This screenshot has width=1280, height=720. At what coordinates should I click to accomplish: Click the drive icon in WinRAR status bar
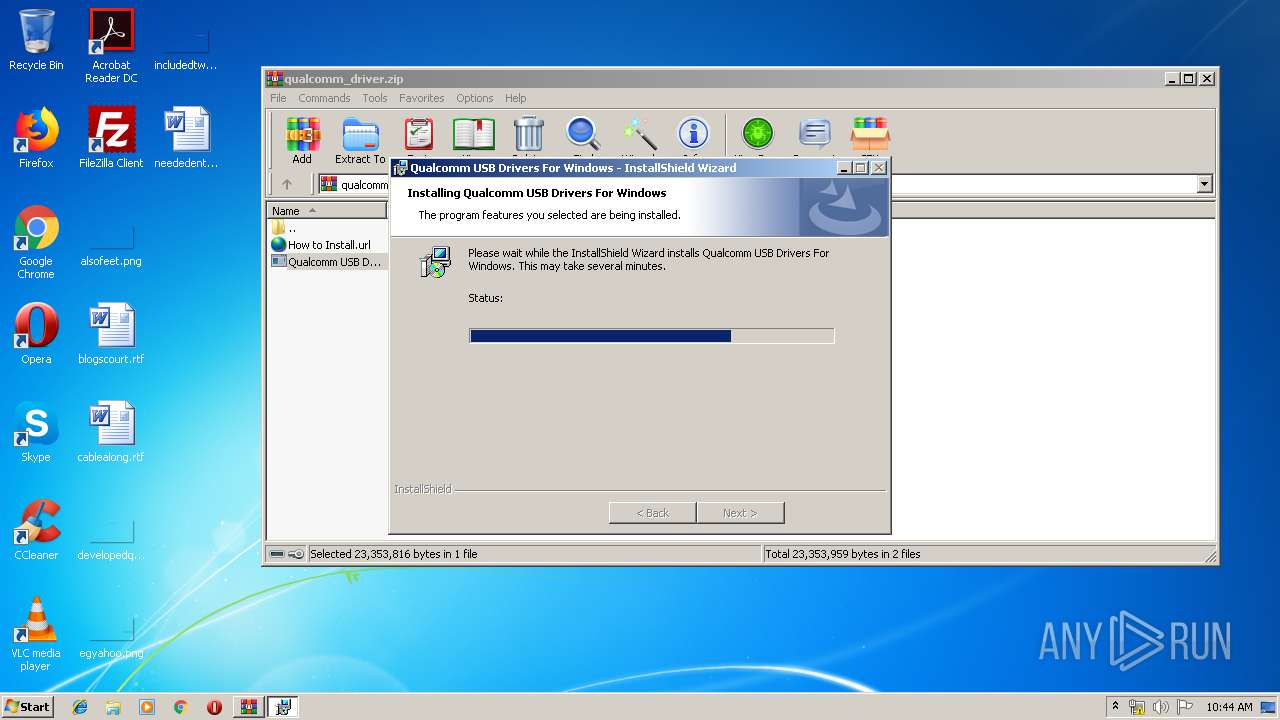[x=277, y=554]
